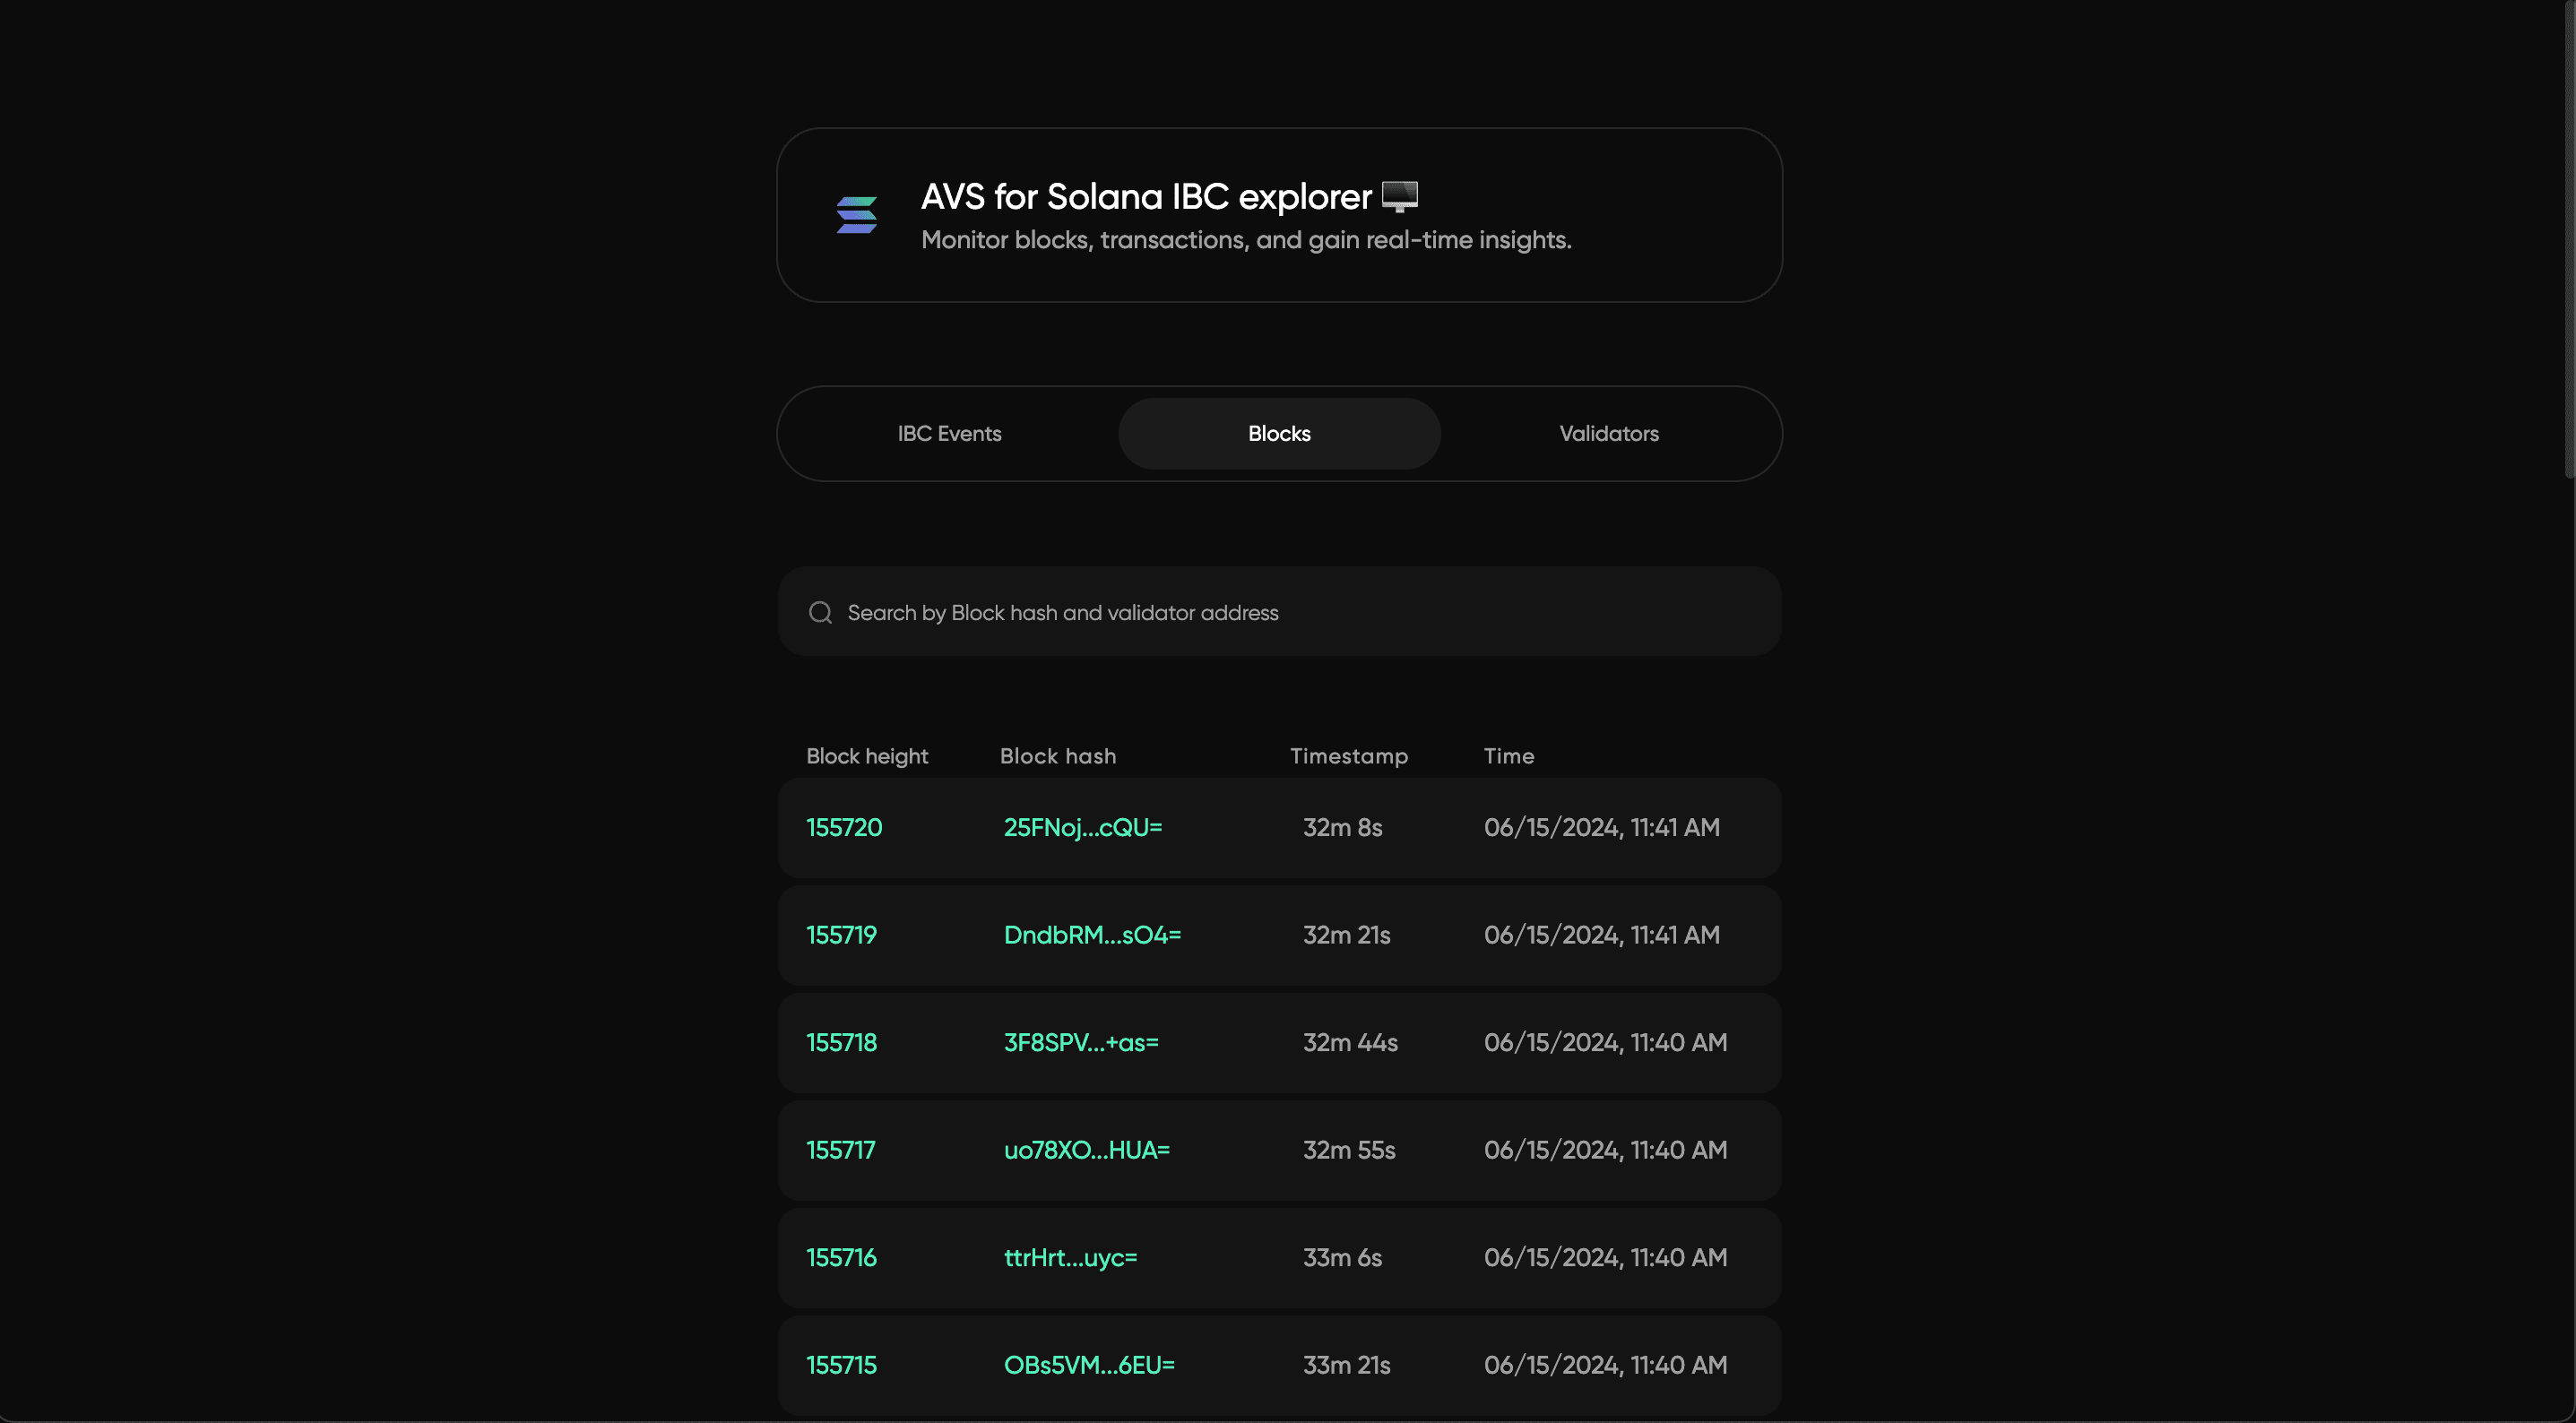Open block hash 3F8SPV...+as=
Screen dimensions: 2576x1423
(x=1081, y=1043)
